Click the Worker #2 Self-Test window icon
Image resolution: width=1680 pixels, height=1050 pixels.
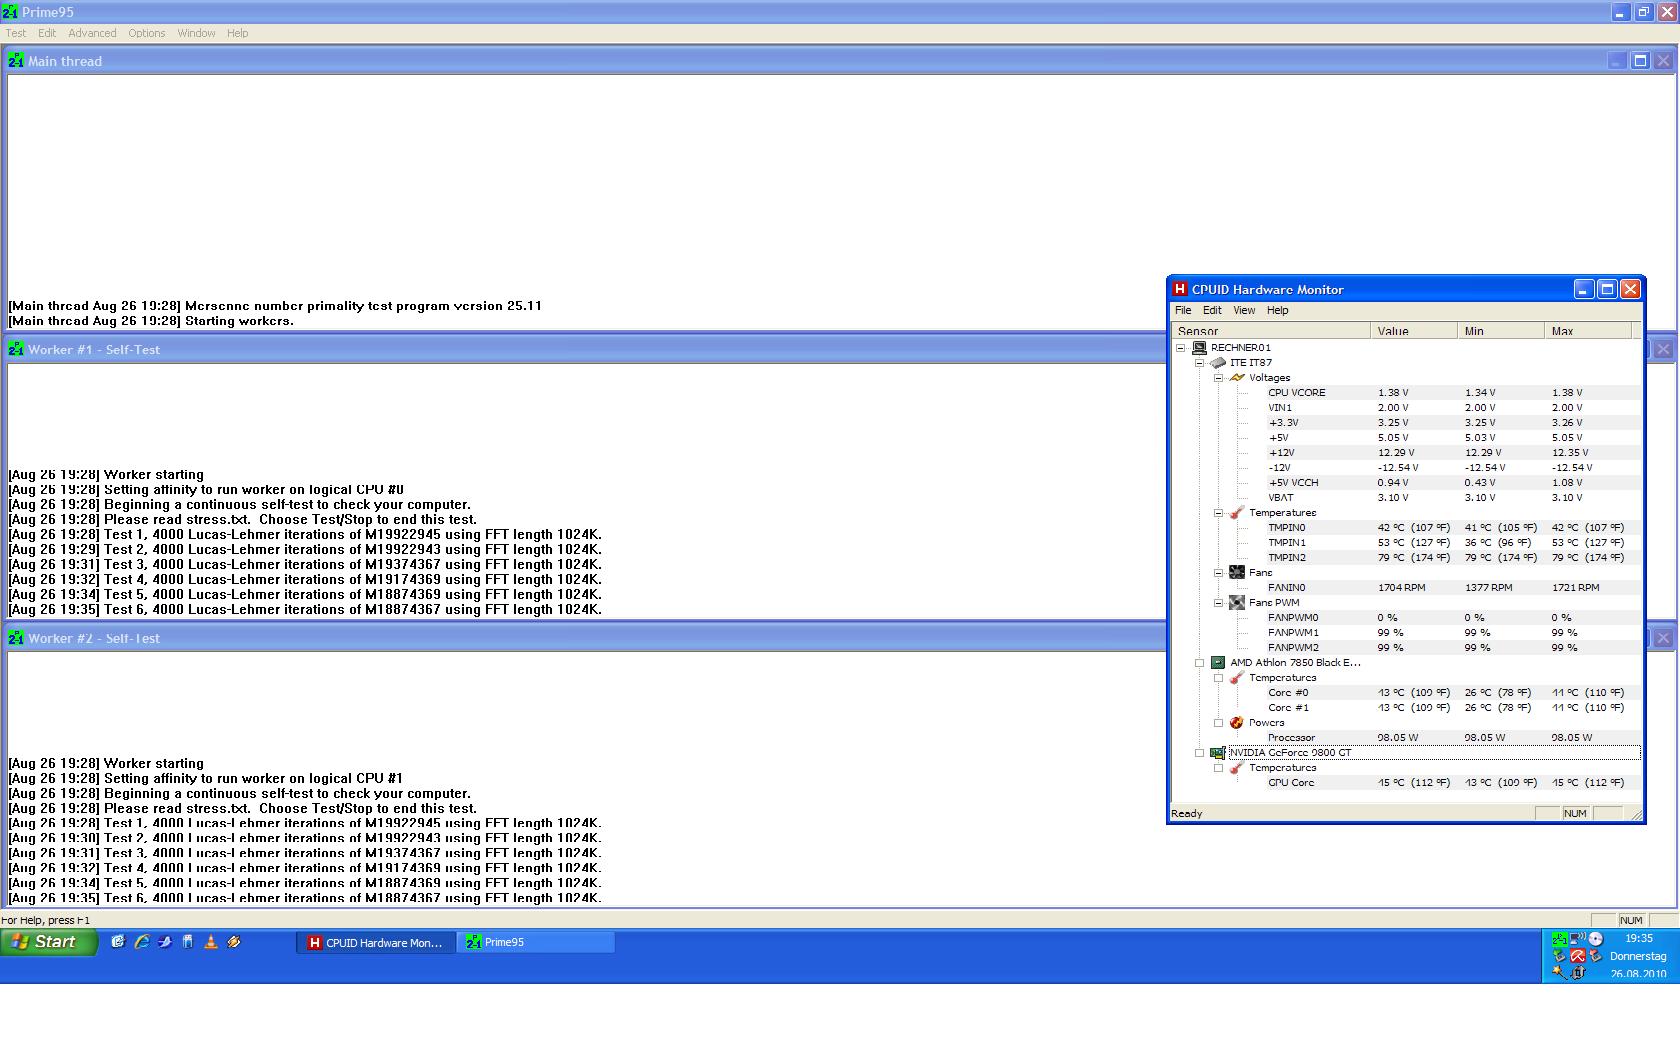[16, 638]
